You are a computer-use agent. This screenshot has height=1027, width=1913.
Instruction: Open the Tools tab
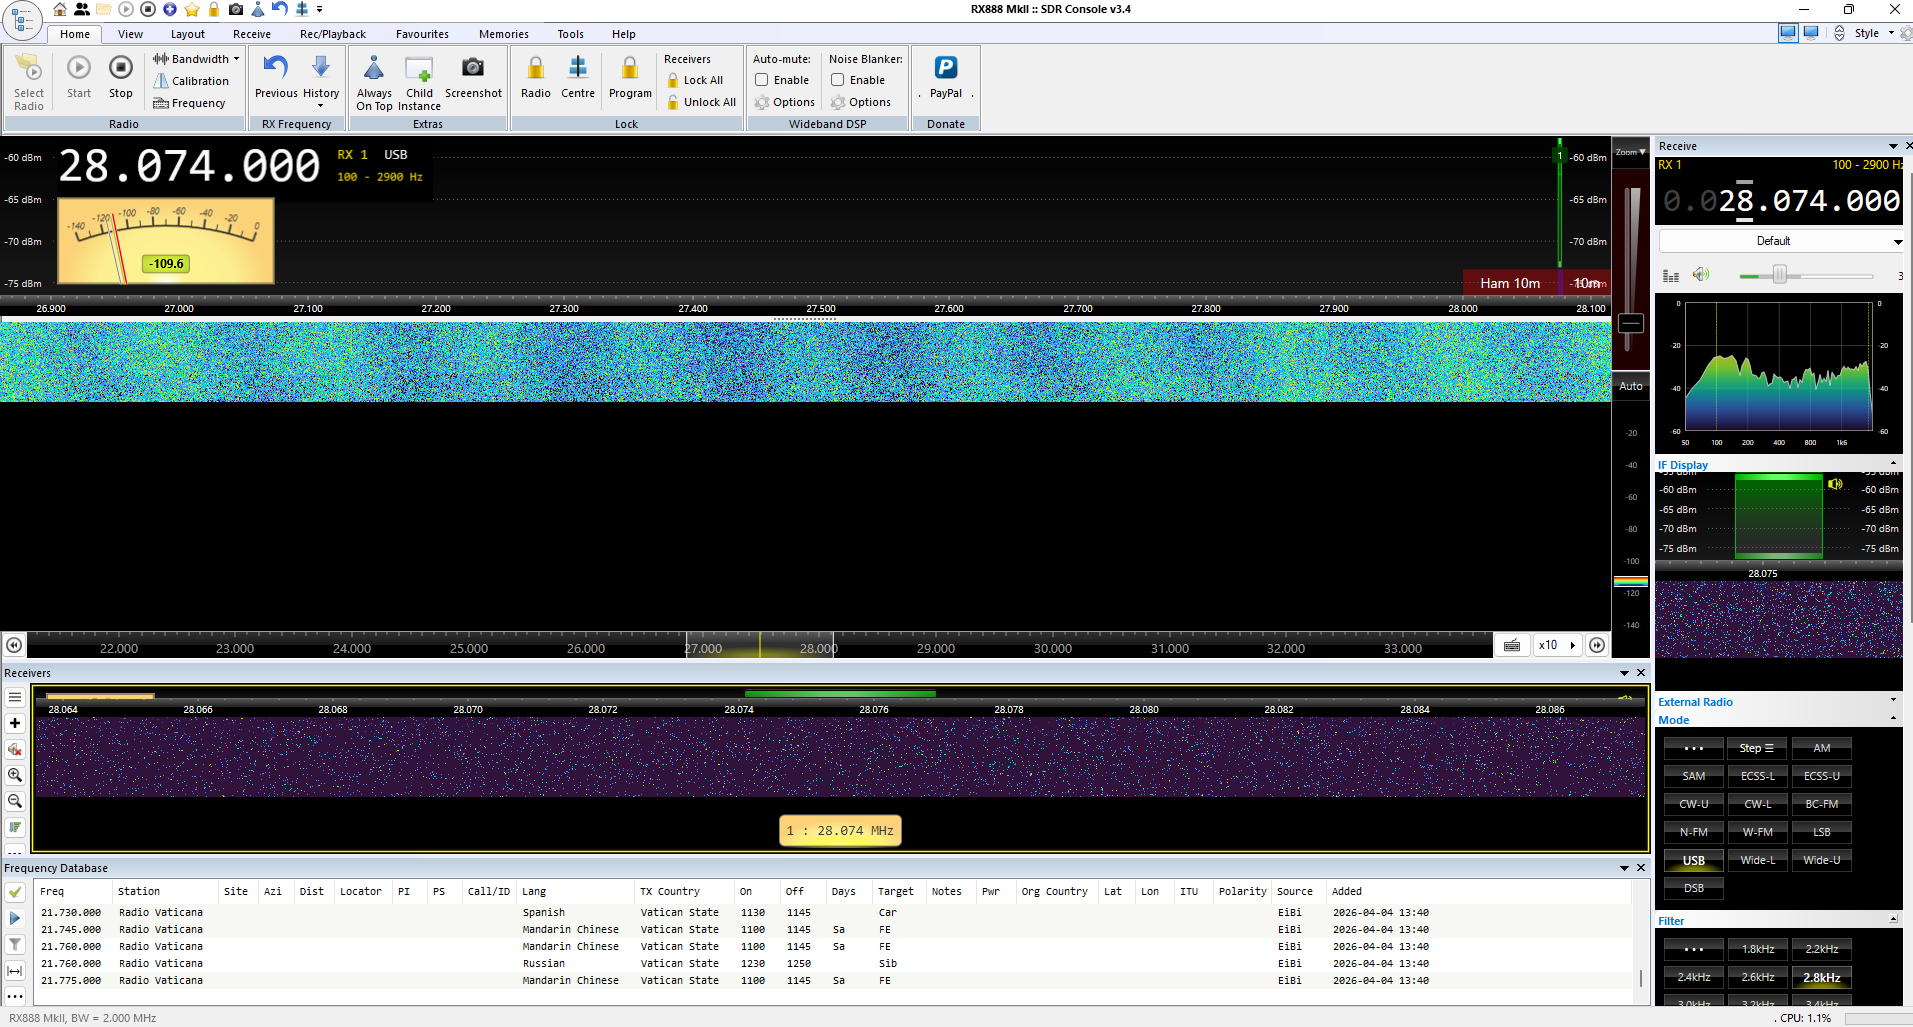(571, 34)
